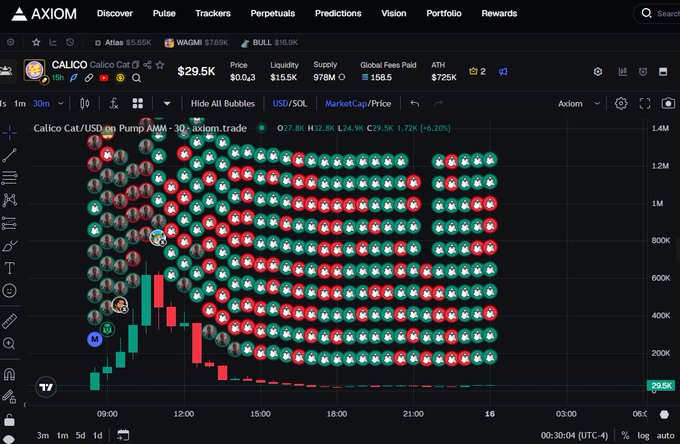This screenshot has width=680, height=444.
Task: Select the 5d date range
Action: [x=80, y=435]
